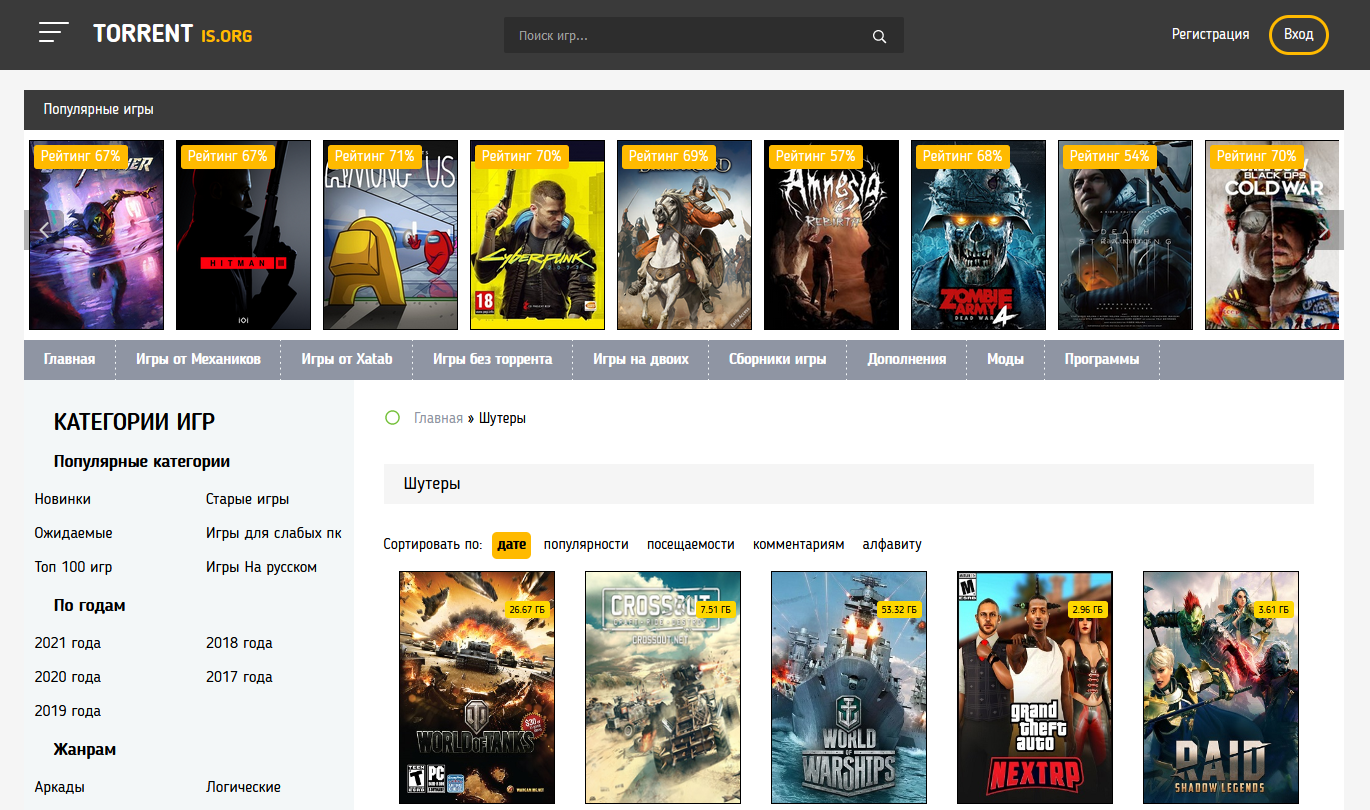
Task: Sort games by дате
Action: click(x=511, y=544)
